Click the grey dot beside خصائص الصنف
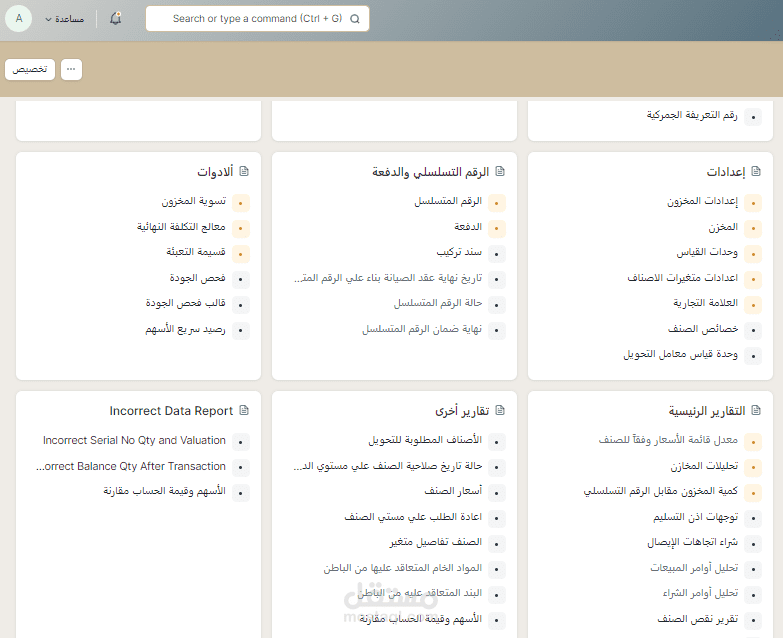Image resolution: width=783 pixels, height=638 pixels. 753,330
